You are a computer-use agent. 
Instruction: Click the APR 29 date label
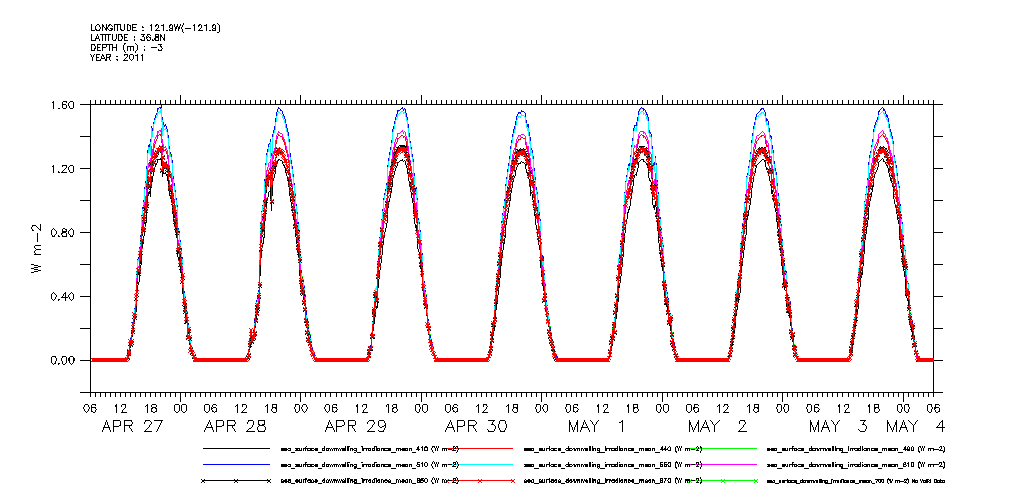tap(355, 426)
